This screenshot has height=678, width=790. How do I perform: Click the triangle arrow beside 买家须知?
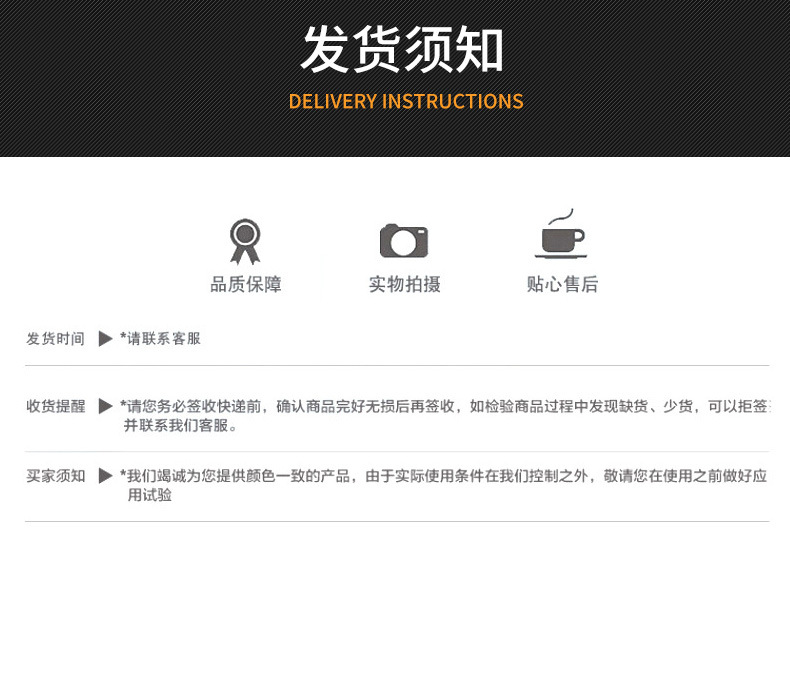click(x=105, y=476)
